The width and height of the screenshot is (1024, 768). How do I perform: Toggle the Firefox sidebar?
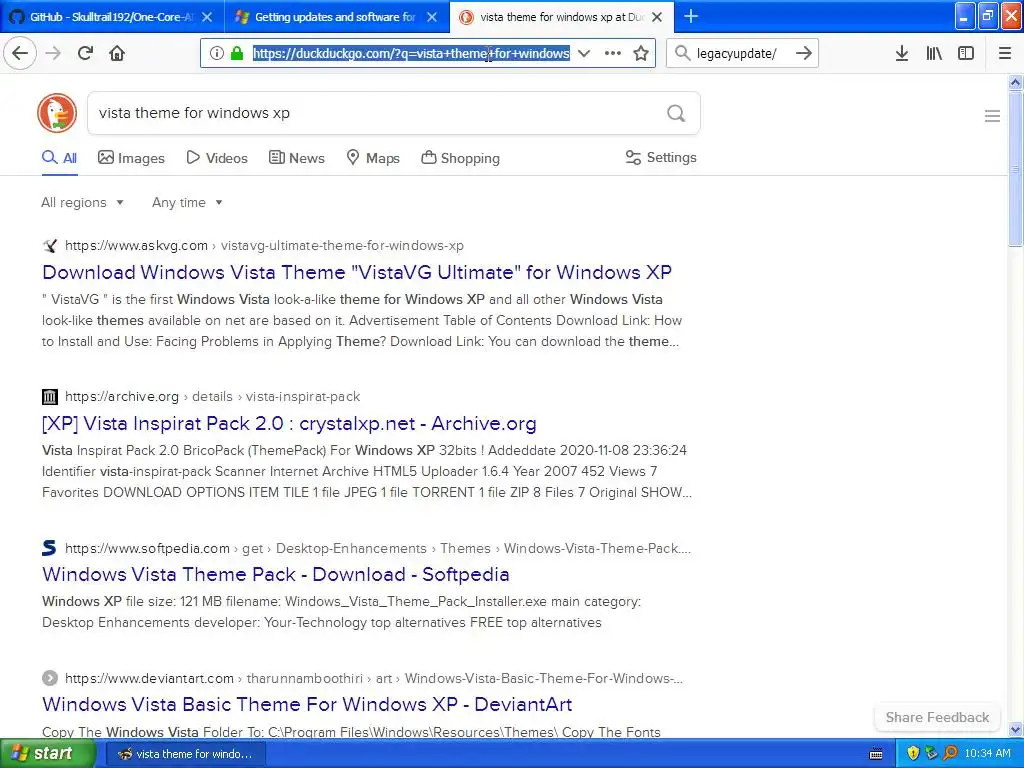[x=966, y=53]
